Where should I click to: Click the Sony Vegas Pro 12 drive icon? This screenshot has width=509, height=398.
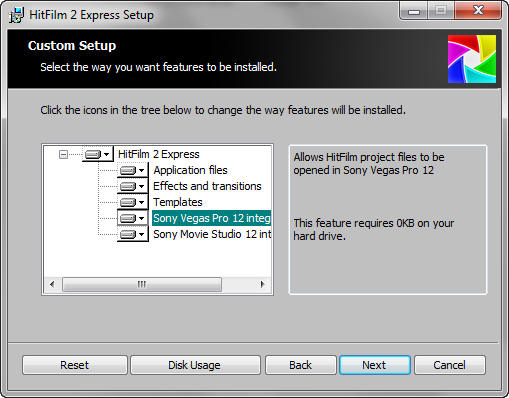point(128,218)
